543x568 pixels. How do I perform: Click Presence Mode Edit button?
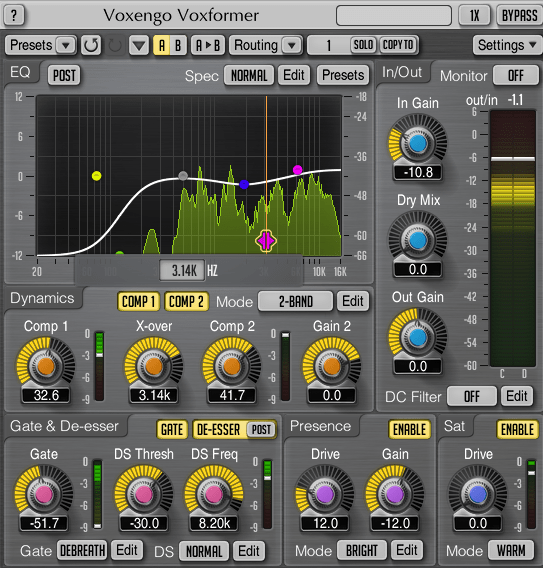[407, 551]
